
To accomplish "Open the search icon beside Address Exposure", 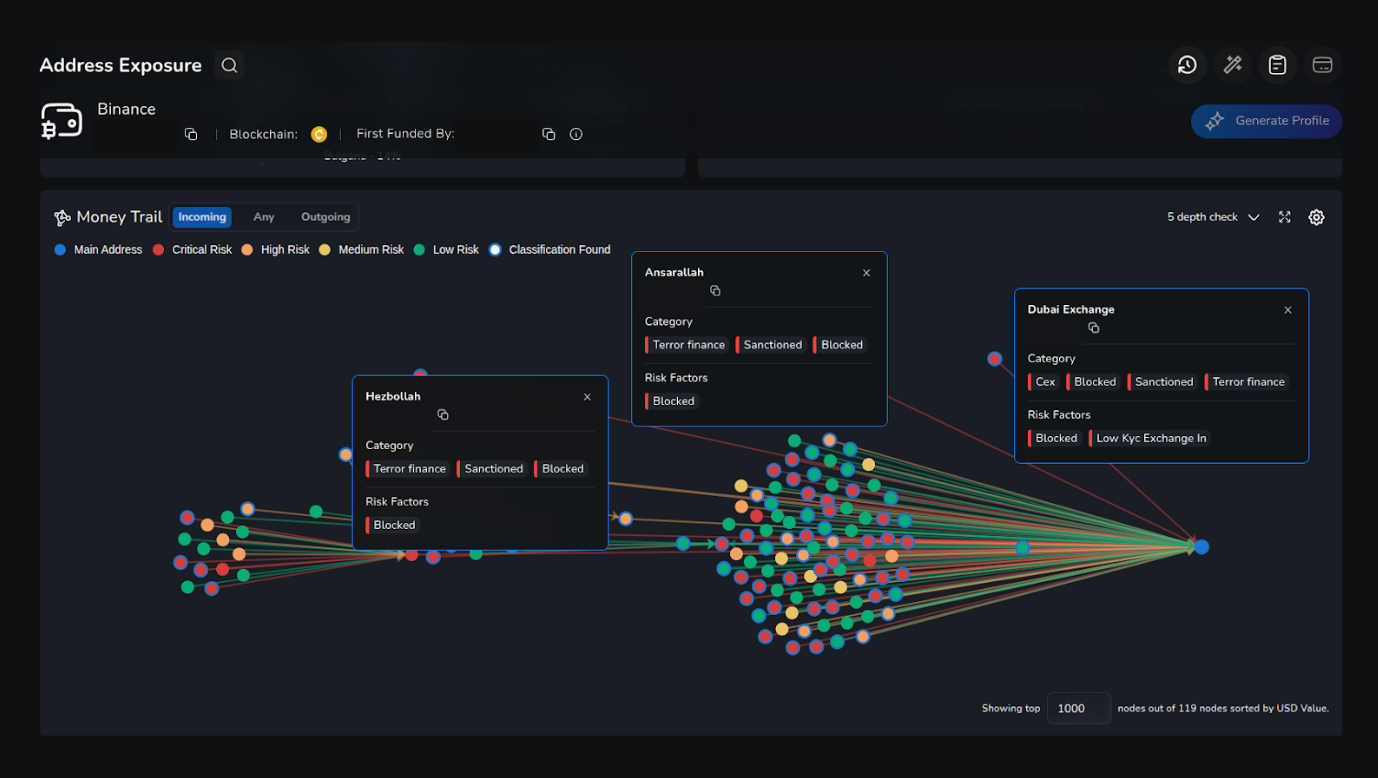I will [228, 65].
